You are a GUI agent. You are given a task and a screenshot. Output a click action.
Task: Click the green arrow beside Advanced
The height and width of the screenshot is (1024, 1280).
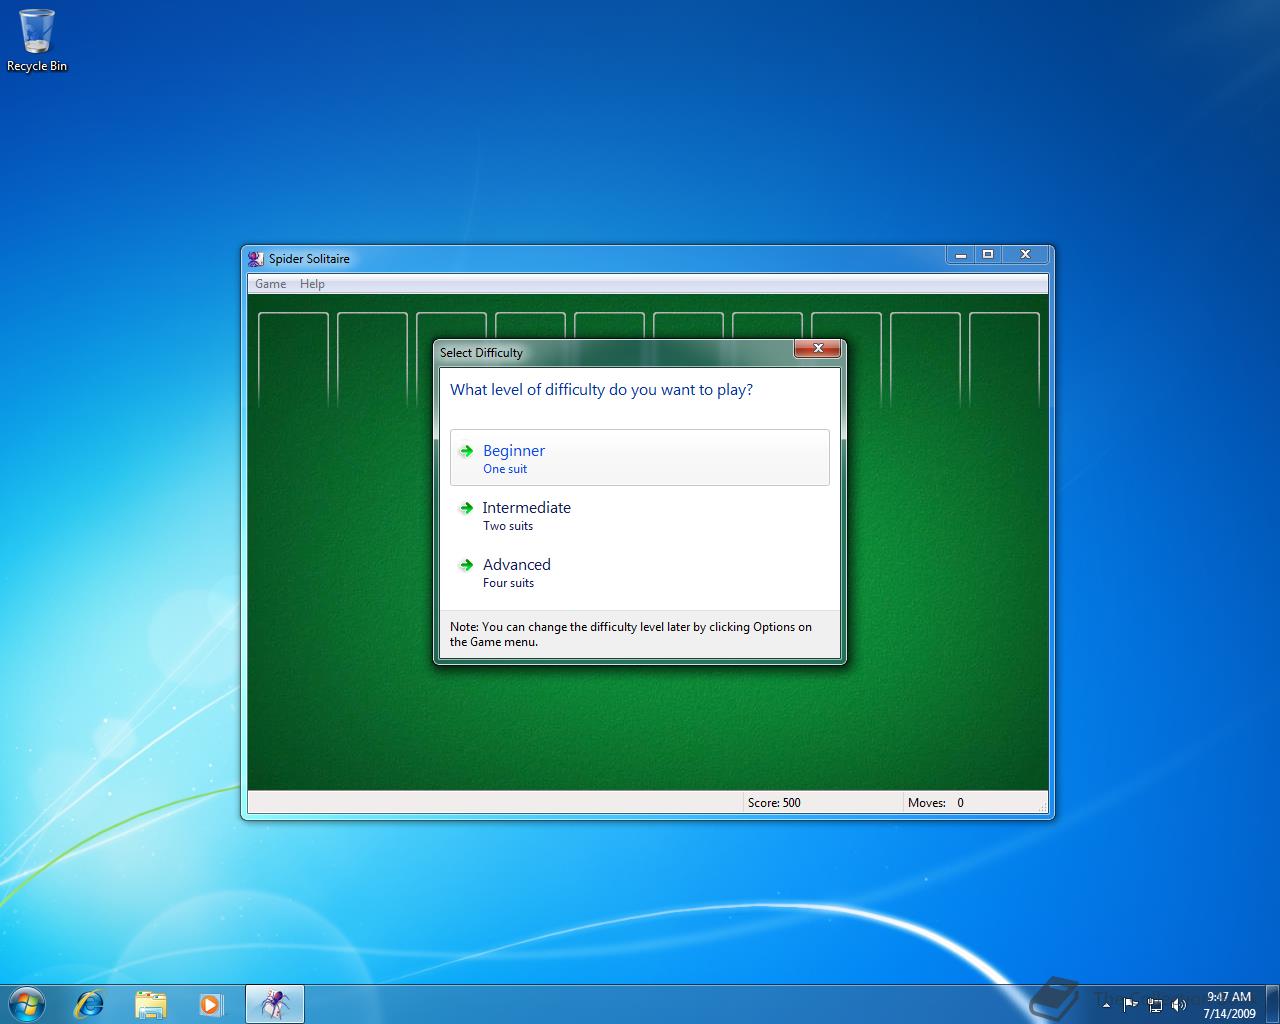[466, 565]
